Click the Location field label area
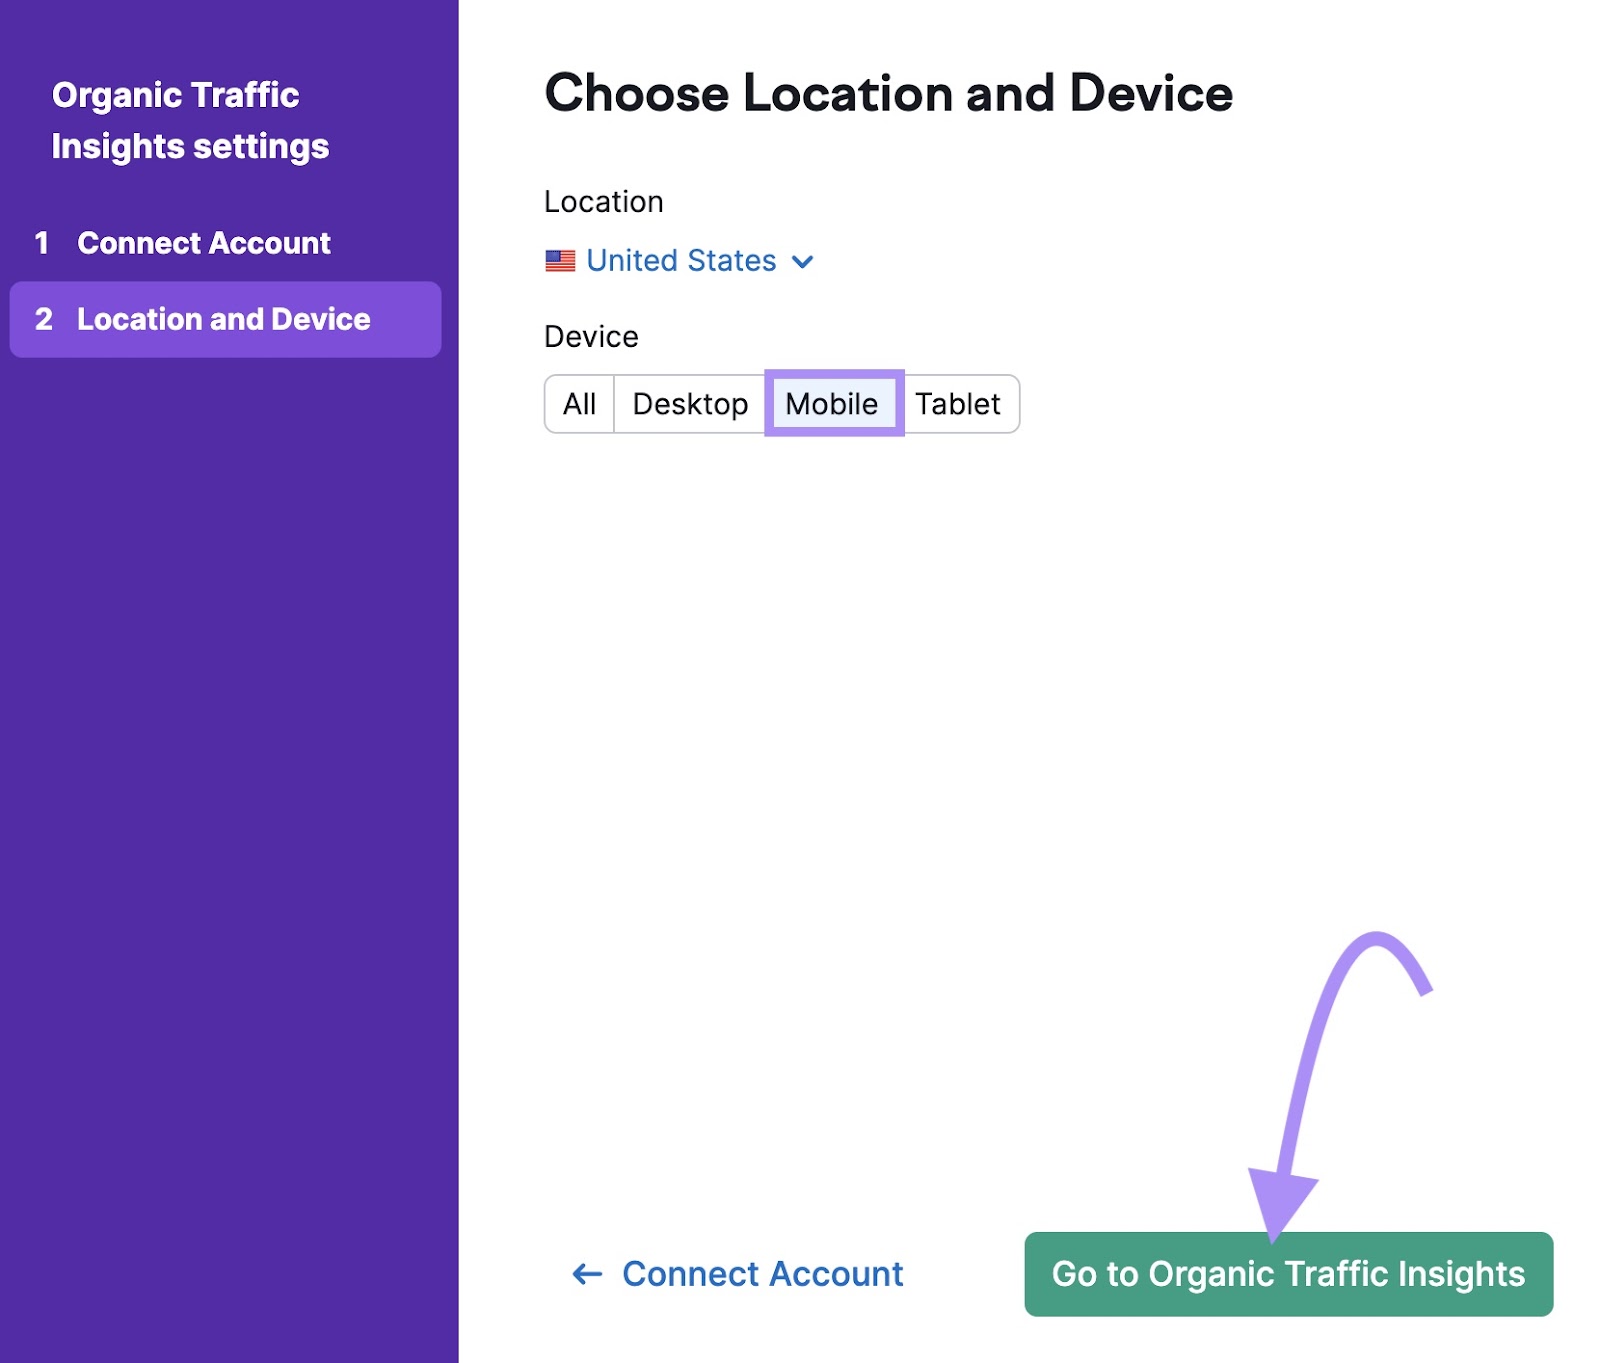Image resolution: width=1600 pixels, height=1363 pixels. [603, 202]
